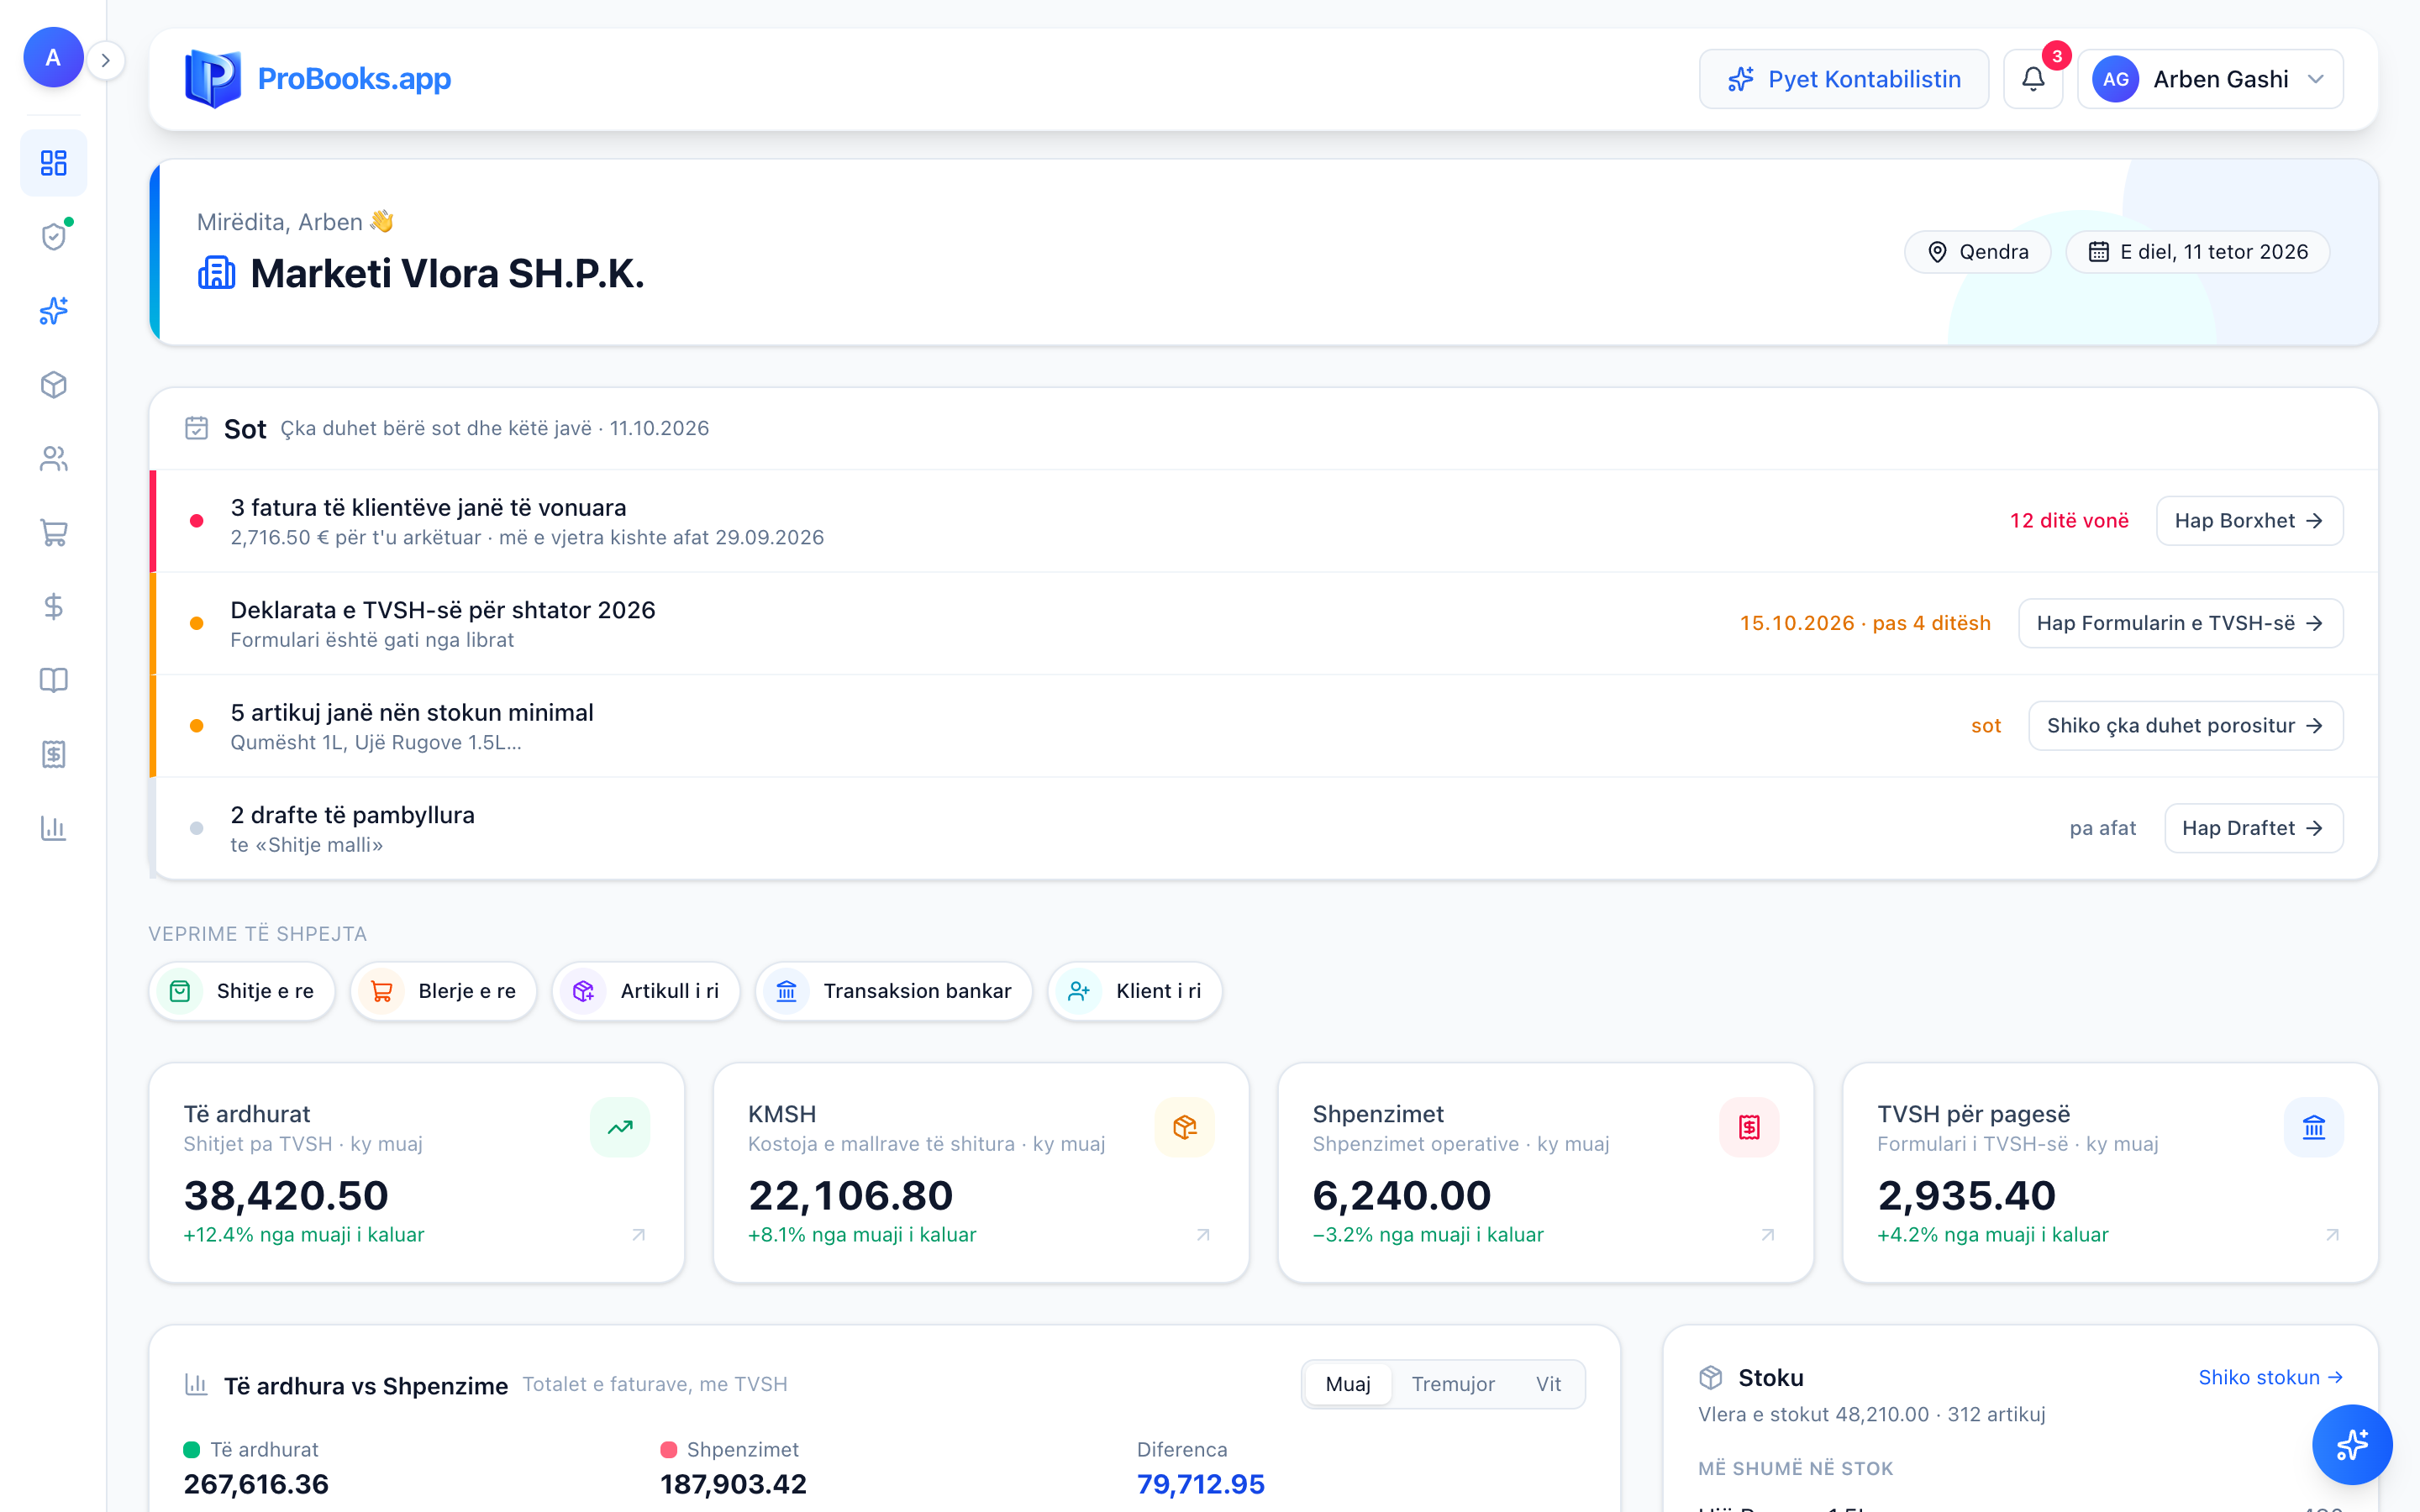Open the Qendra location selector
The height and width of the screenshot is (1512, 2420).
coord(1977,252)
